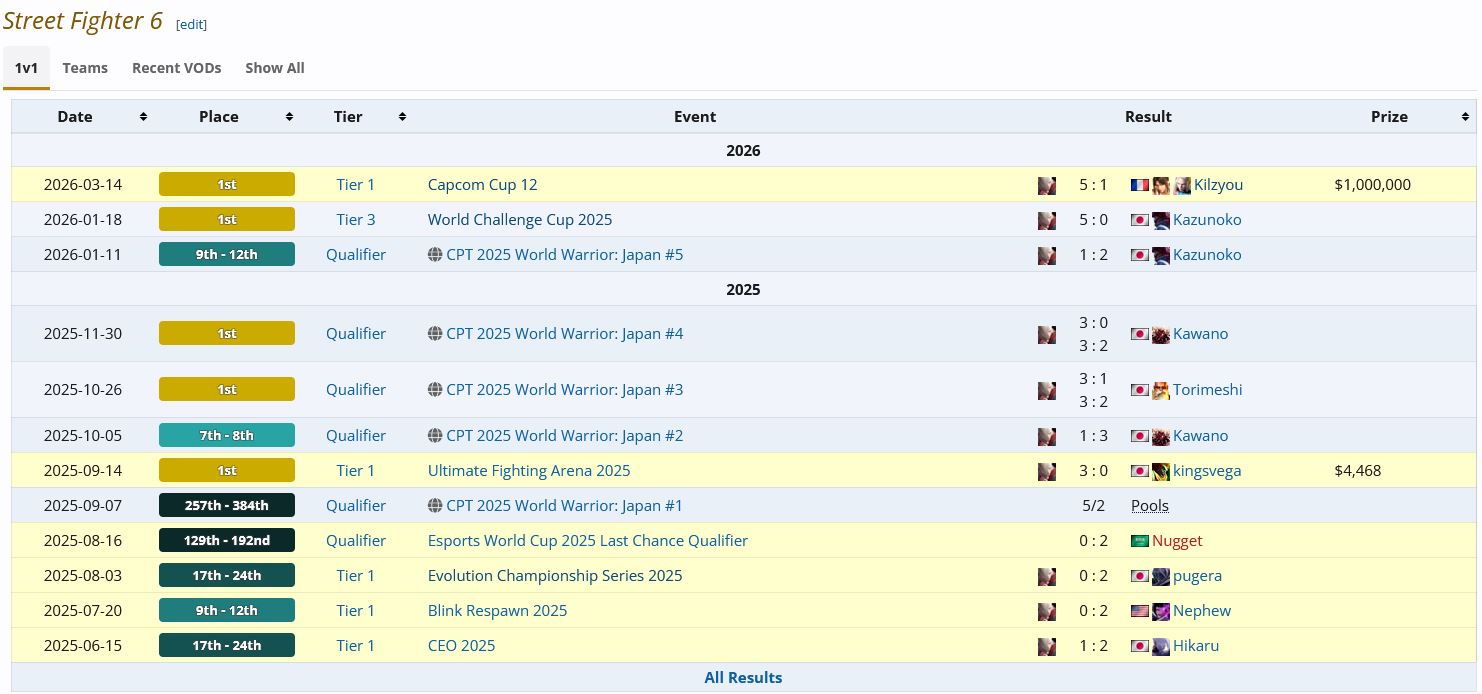Click the opponent character icon beside Torimeshi
This screenshot has width=1482, height=694.
coord(1161,390)
